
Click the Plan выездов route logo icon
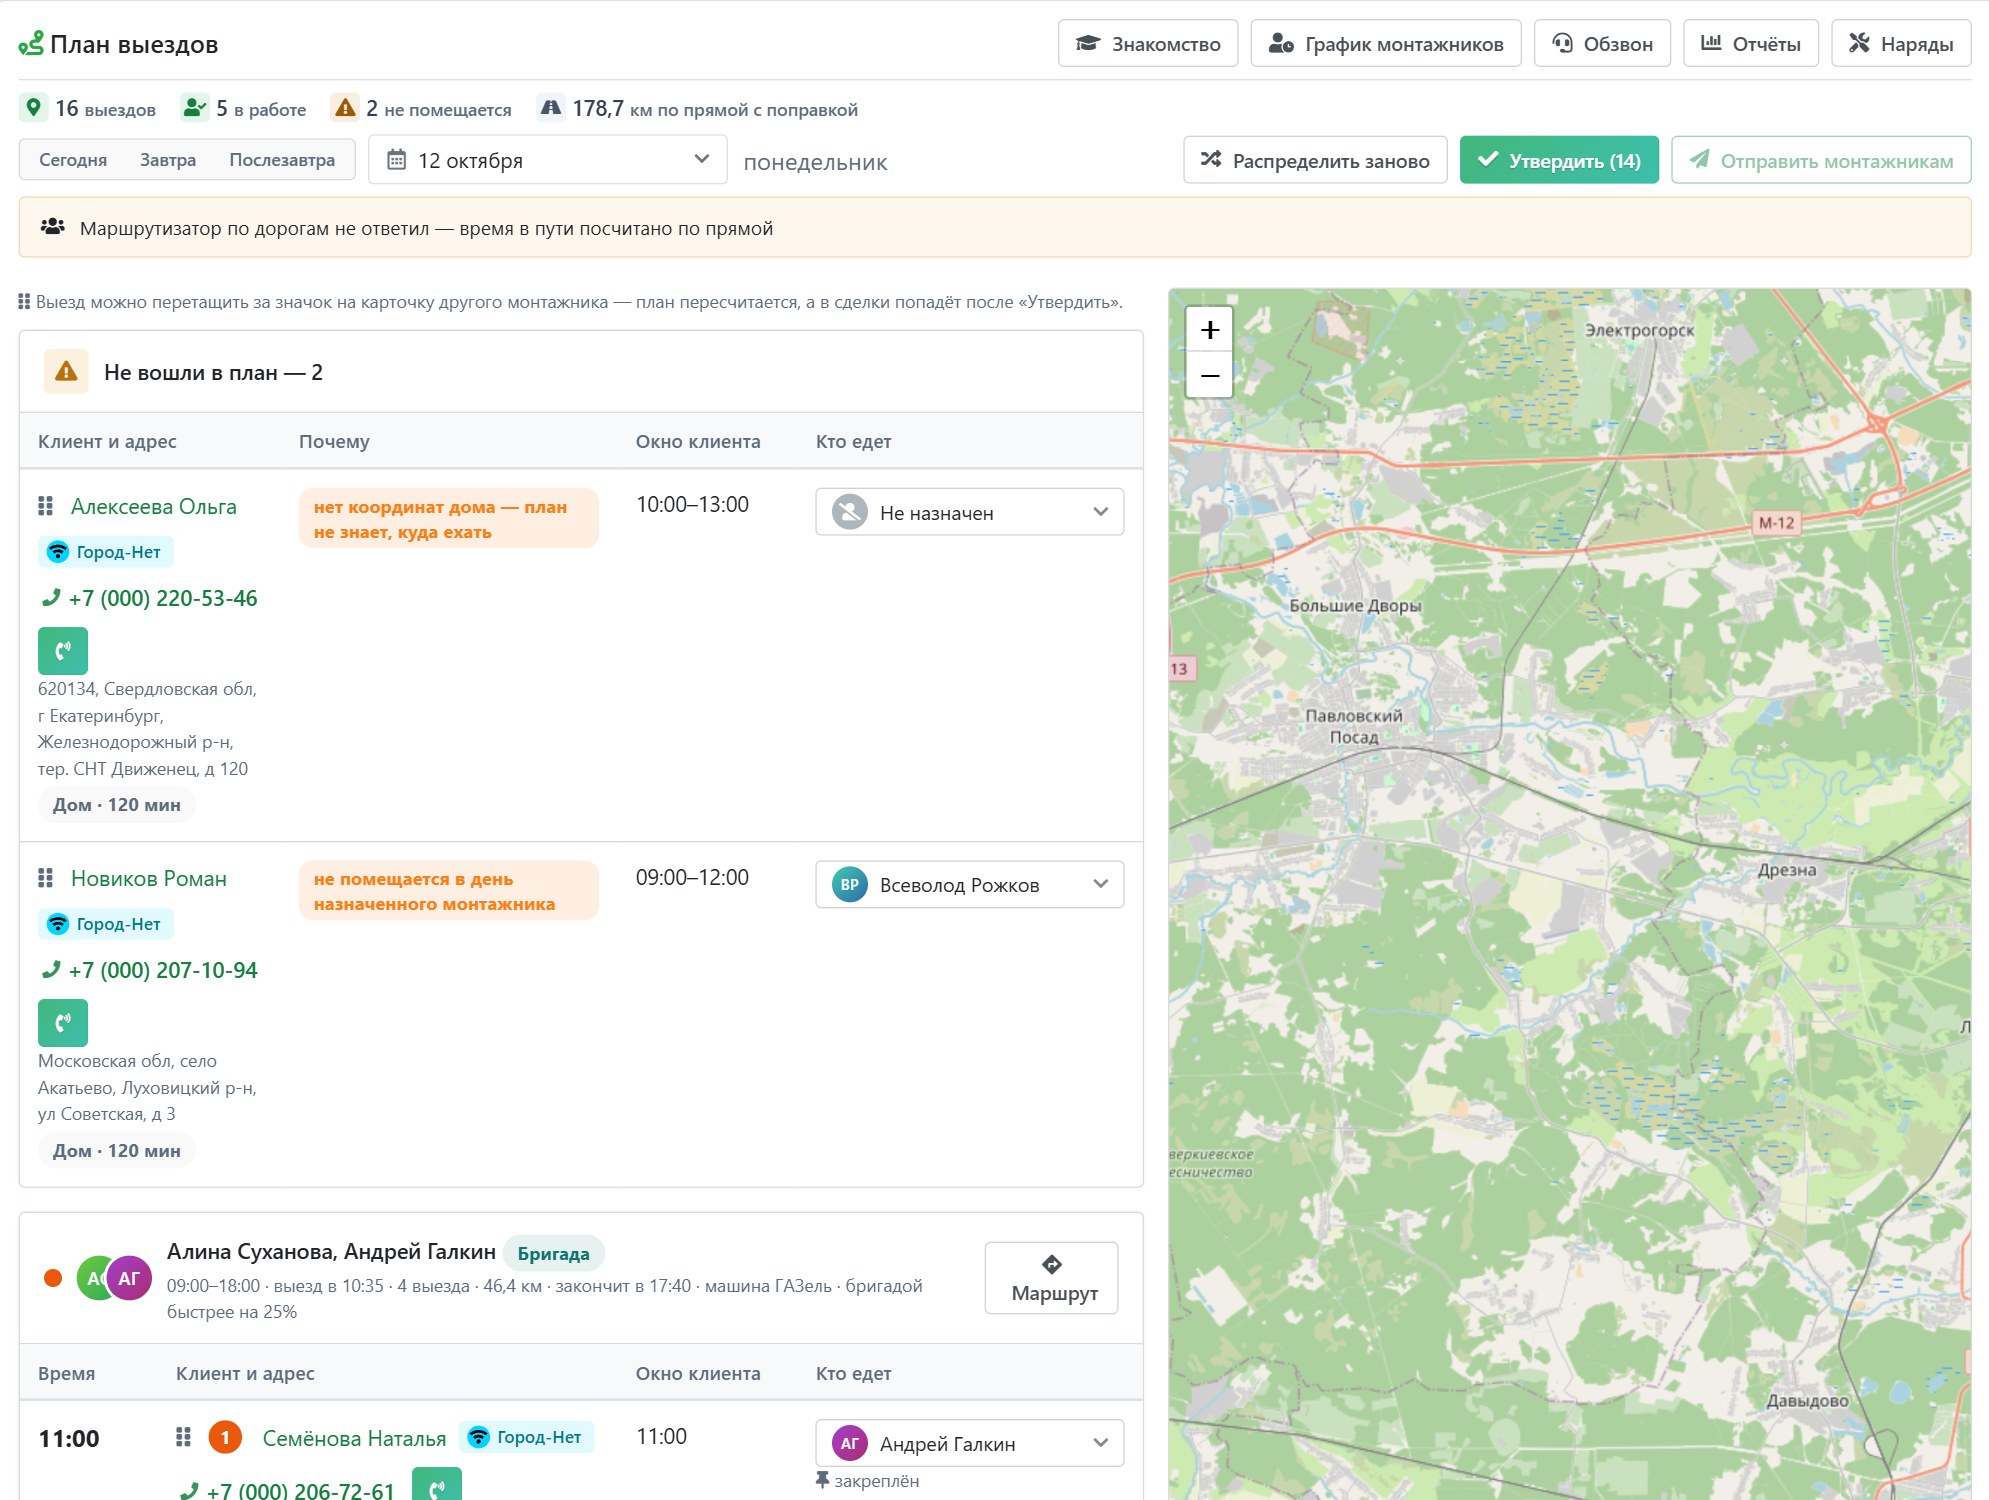click(31, 44)
